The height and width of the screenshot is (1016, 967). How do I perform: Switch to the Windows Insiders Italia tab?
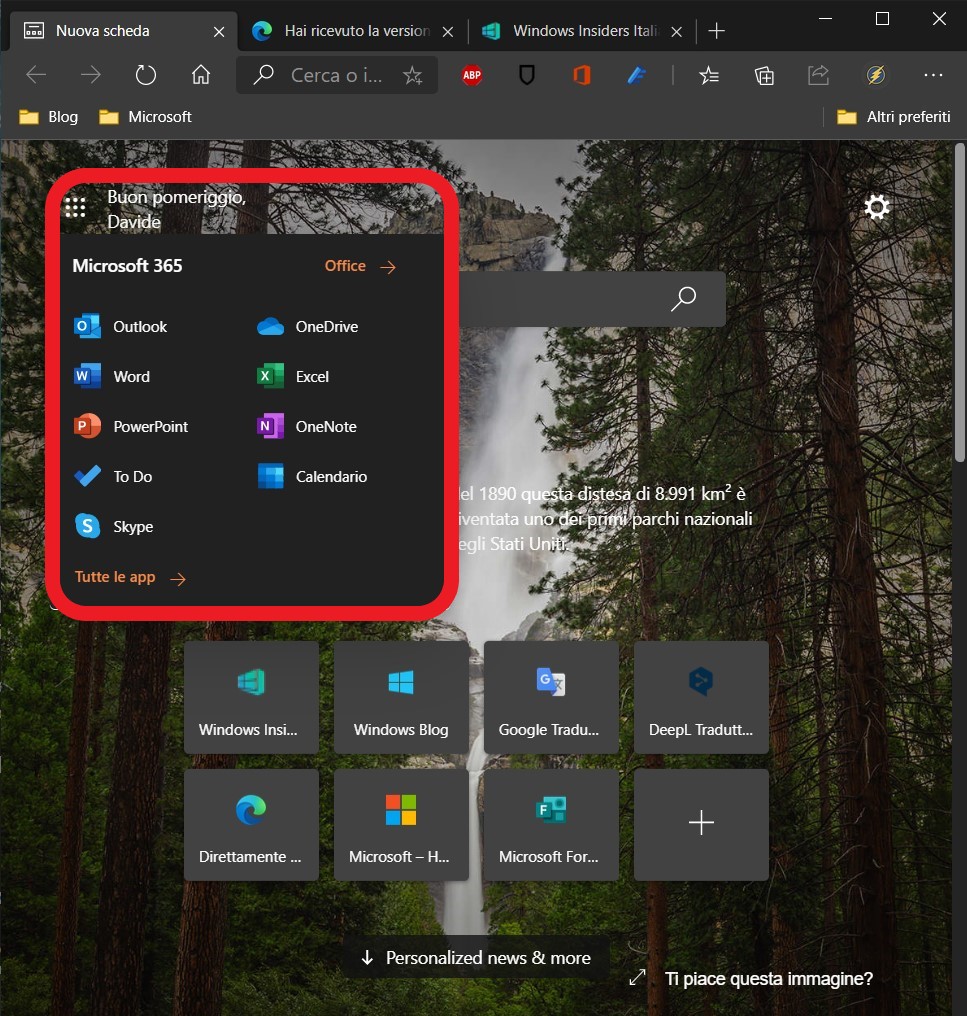pos(581,31)
